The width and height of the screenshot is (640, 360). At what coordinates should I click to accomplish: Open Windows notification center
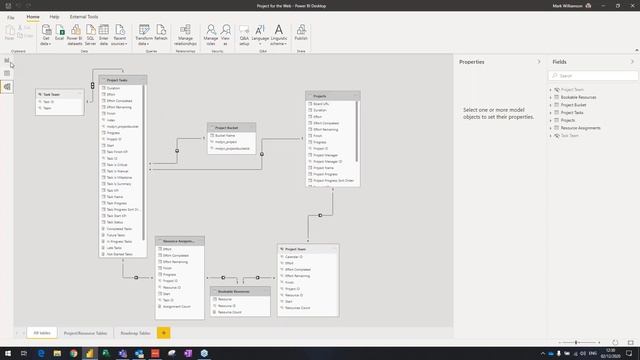pos(629,353)
